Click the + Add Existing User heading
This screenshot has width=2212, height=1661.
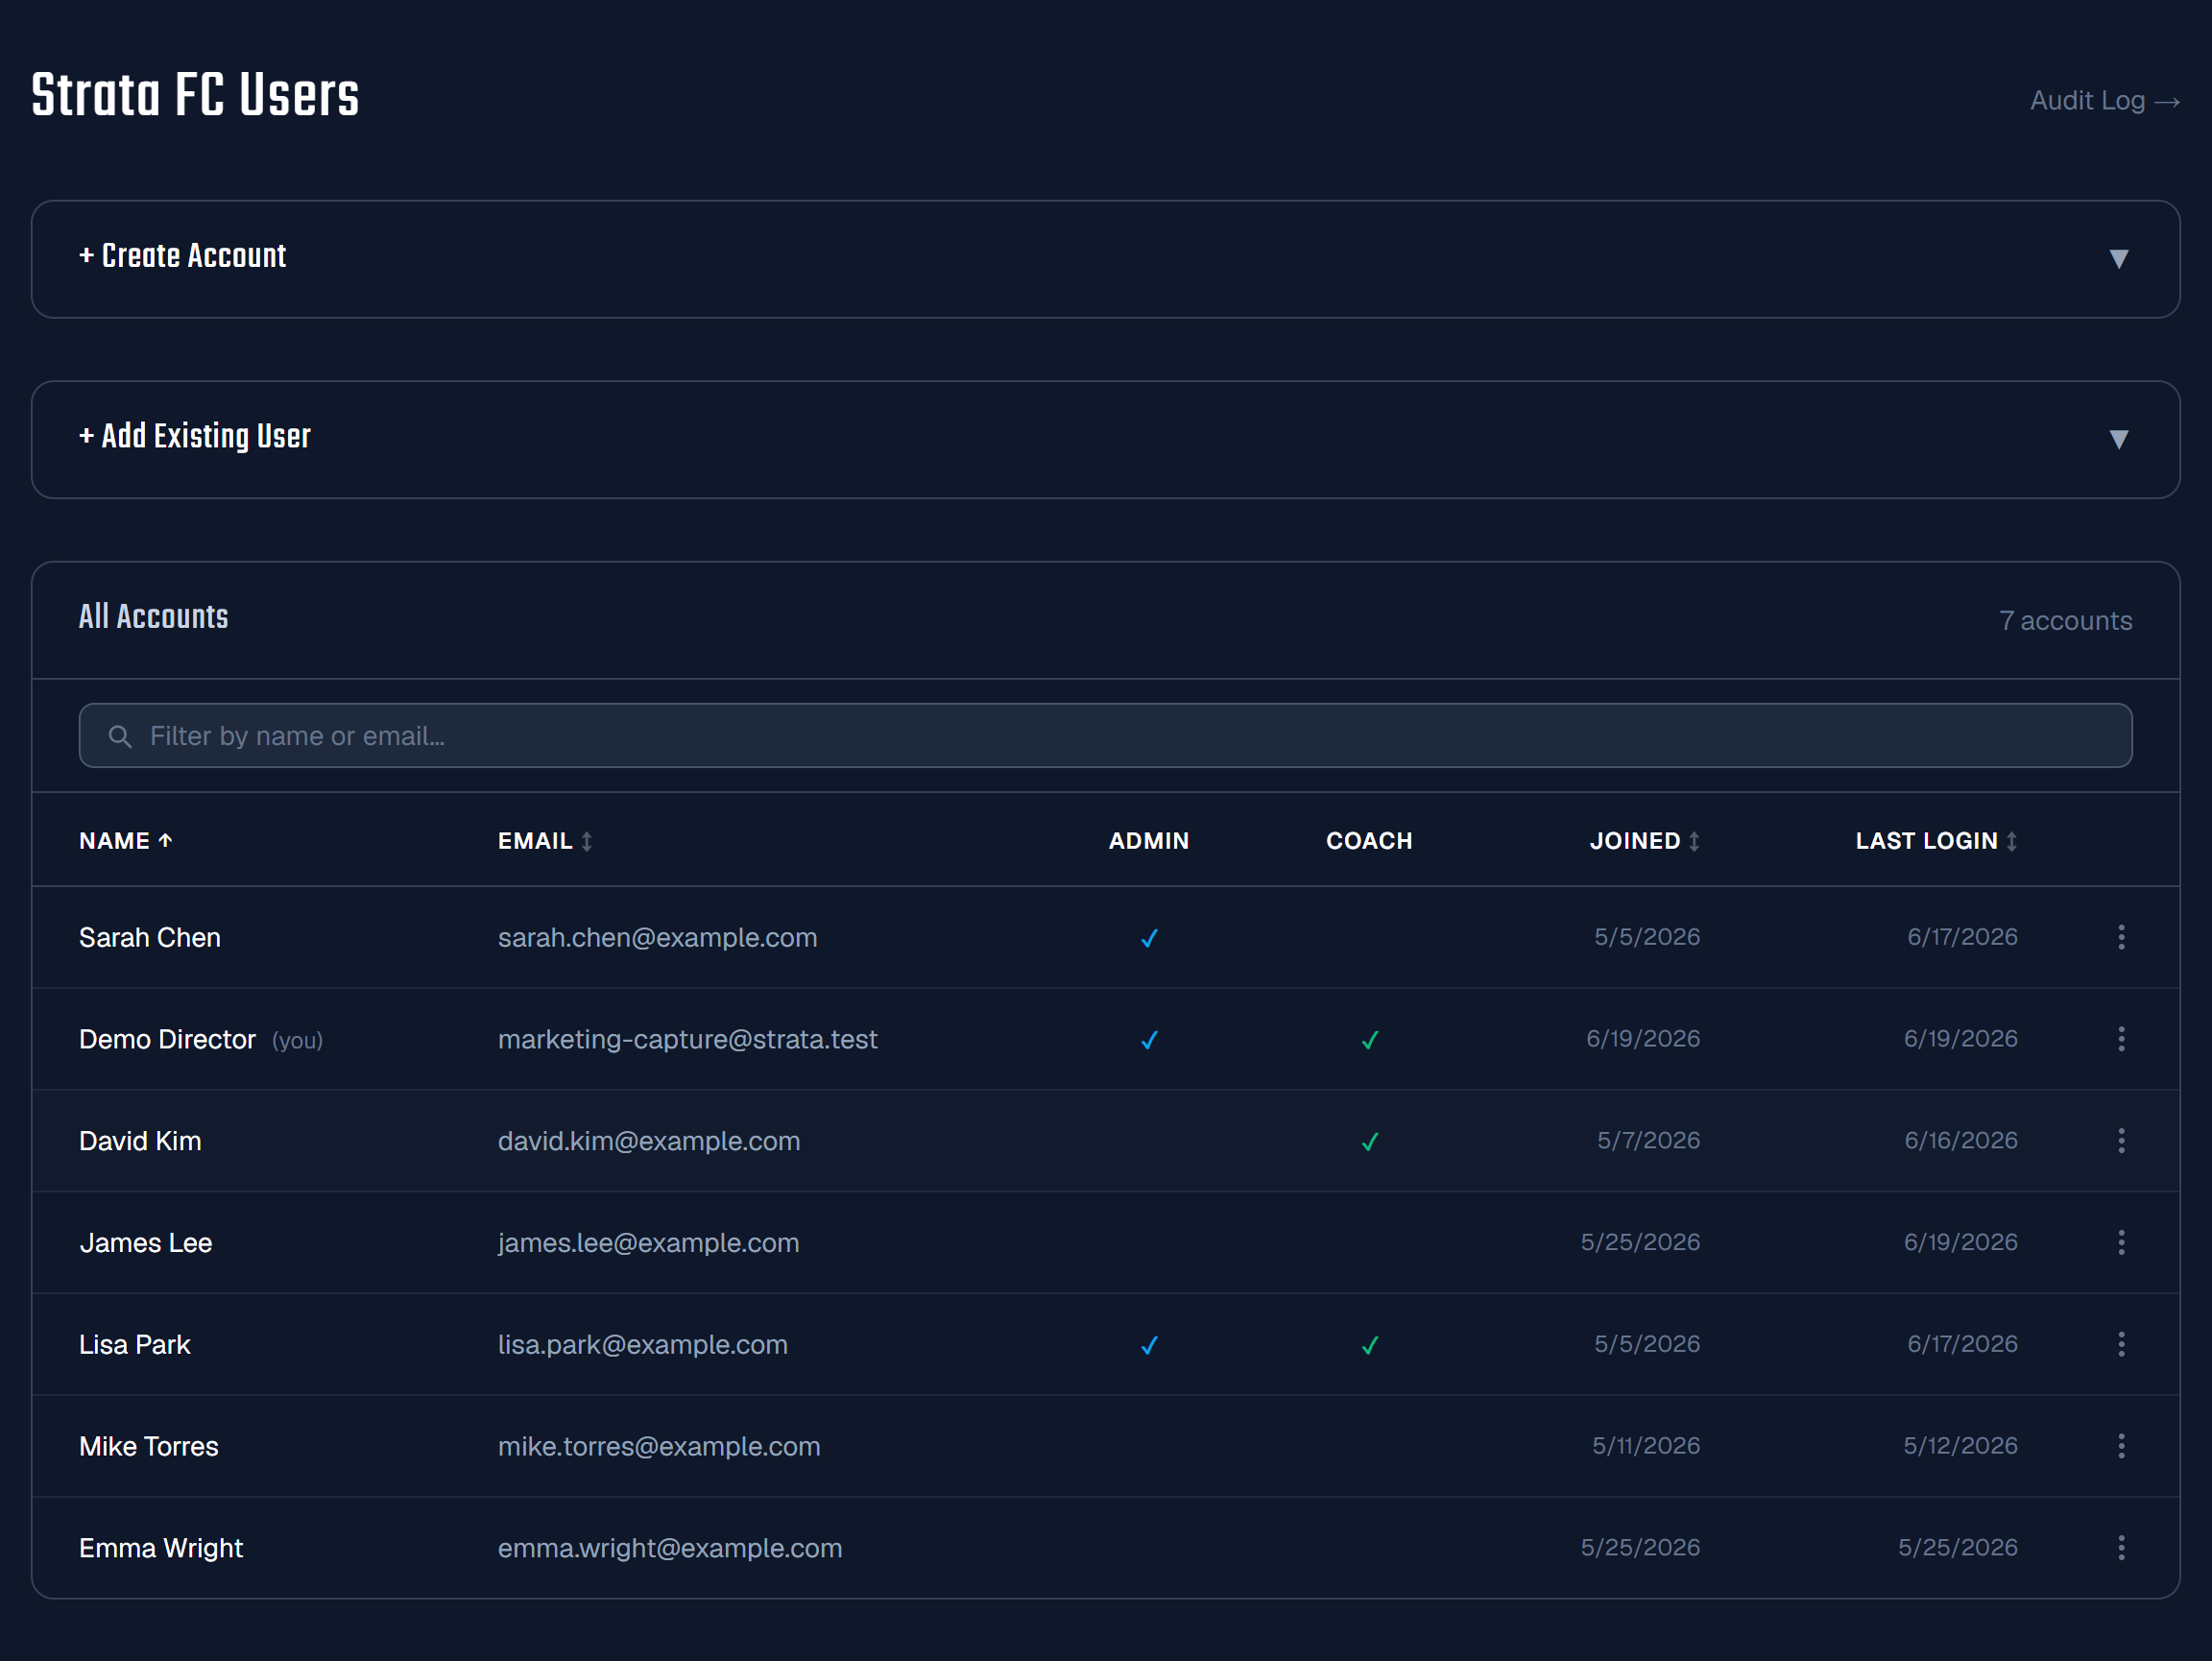click(195, 436)
